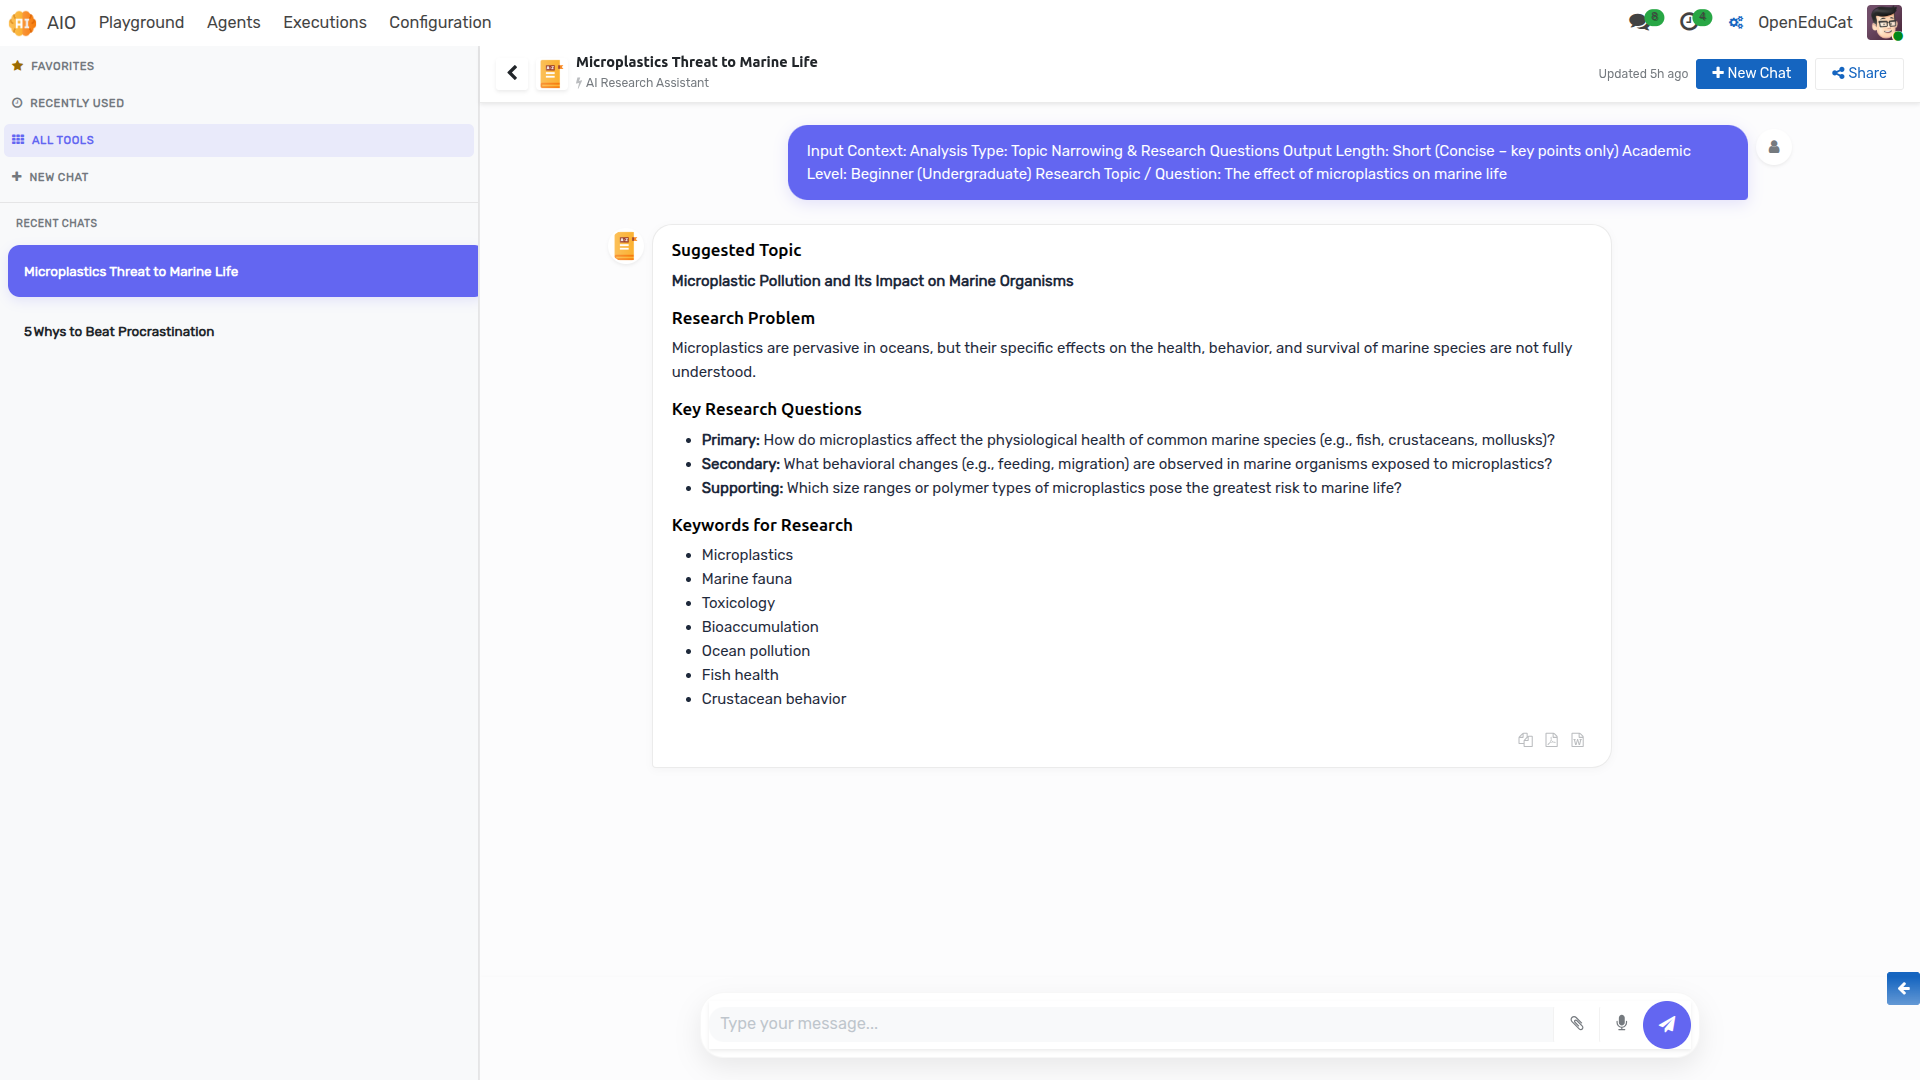Export the response as PDF

(1551, 740)
